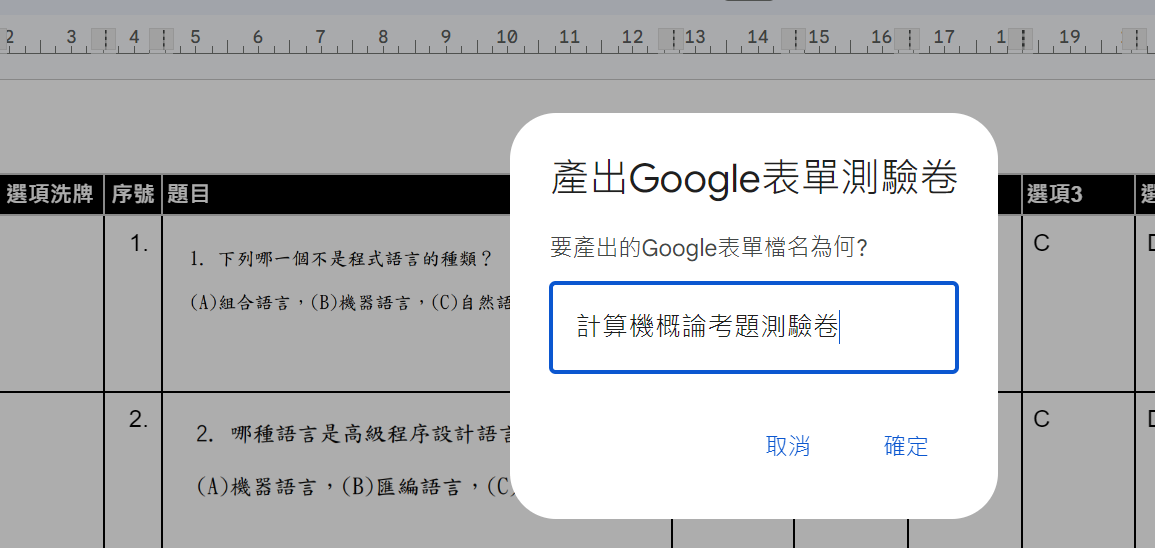This screenshot has height=548, width=1155.
Task: Click ruler column marker between 14 and 15
Action: click(796, 39)
